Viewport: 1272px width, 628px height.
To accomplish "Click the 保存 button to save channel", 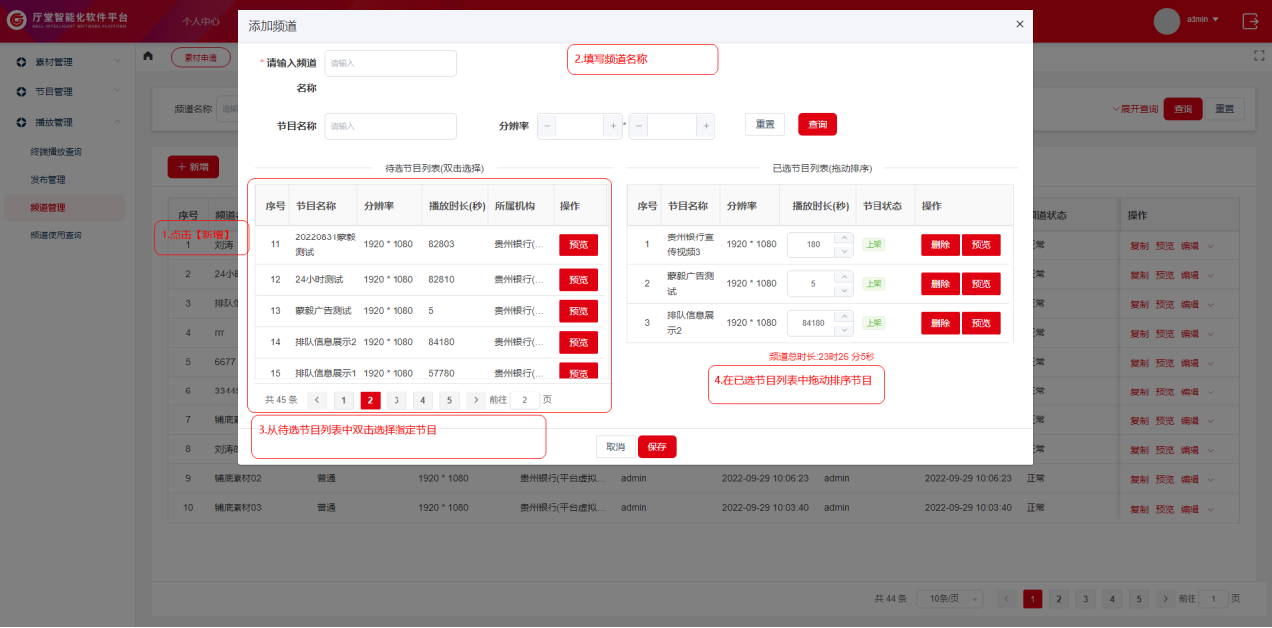I will click(x=657, y=447).
